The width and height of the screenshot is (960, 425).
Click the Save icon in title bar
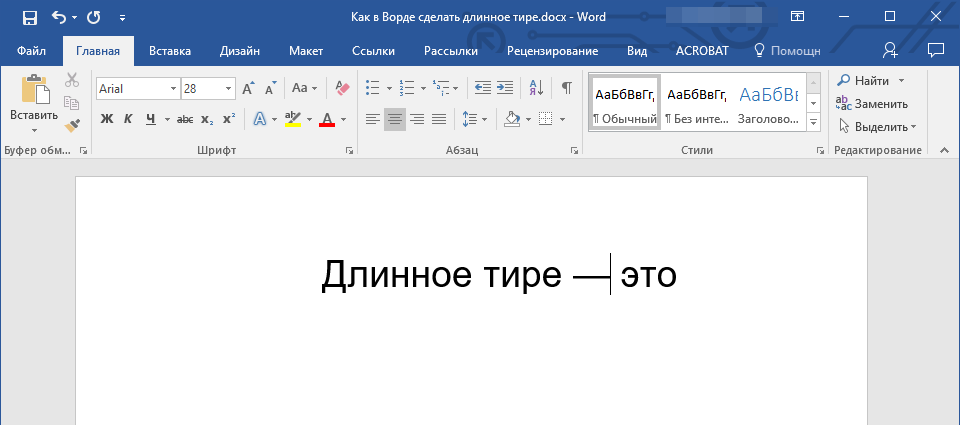(x=29, y=17)
